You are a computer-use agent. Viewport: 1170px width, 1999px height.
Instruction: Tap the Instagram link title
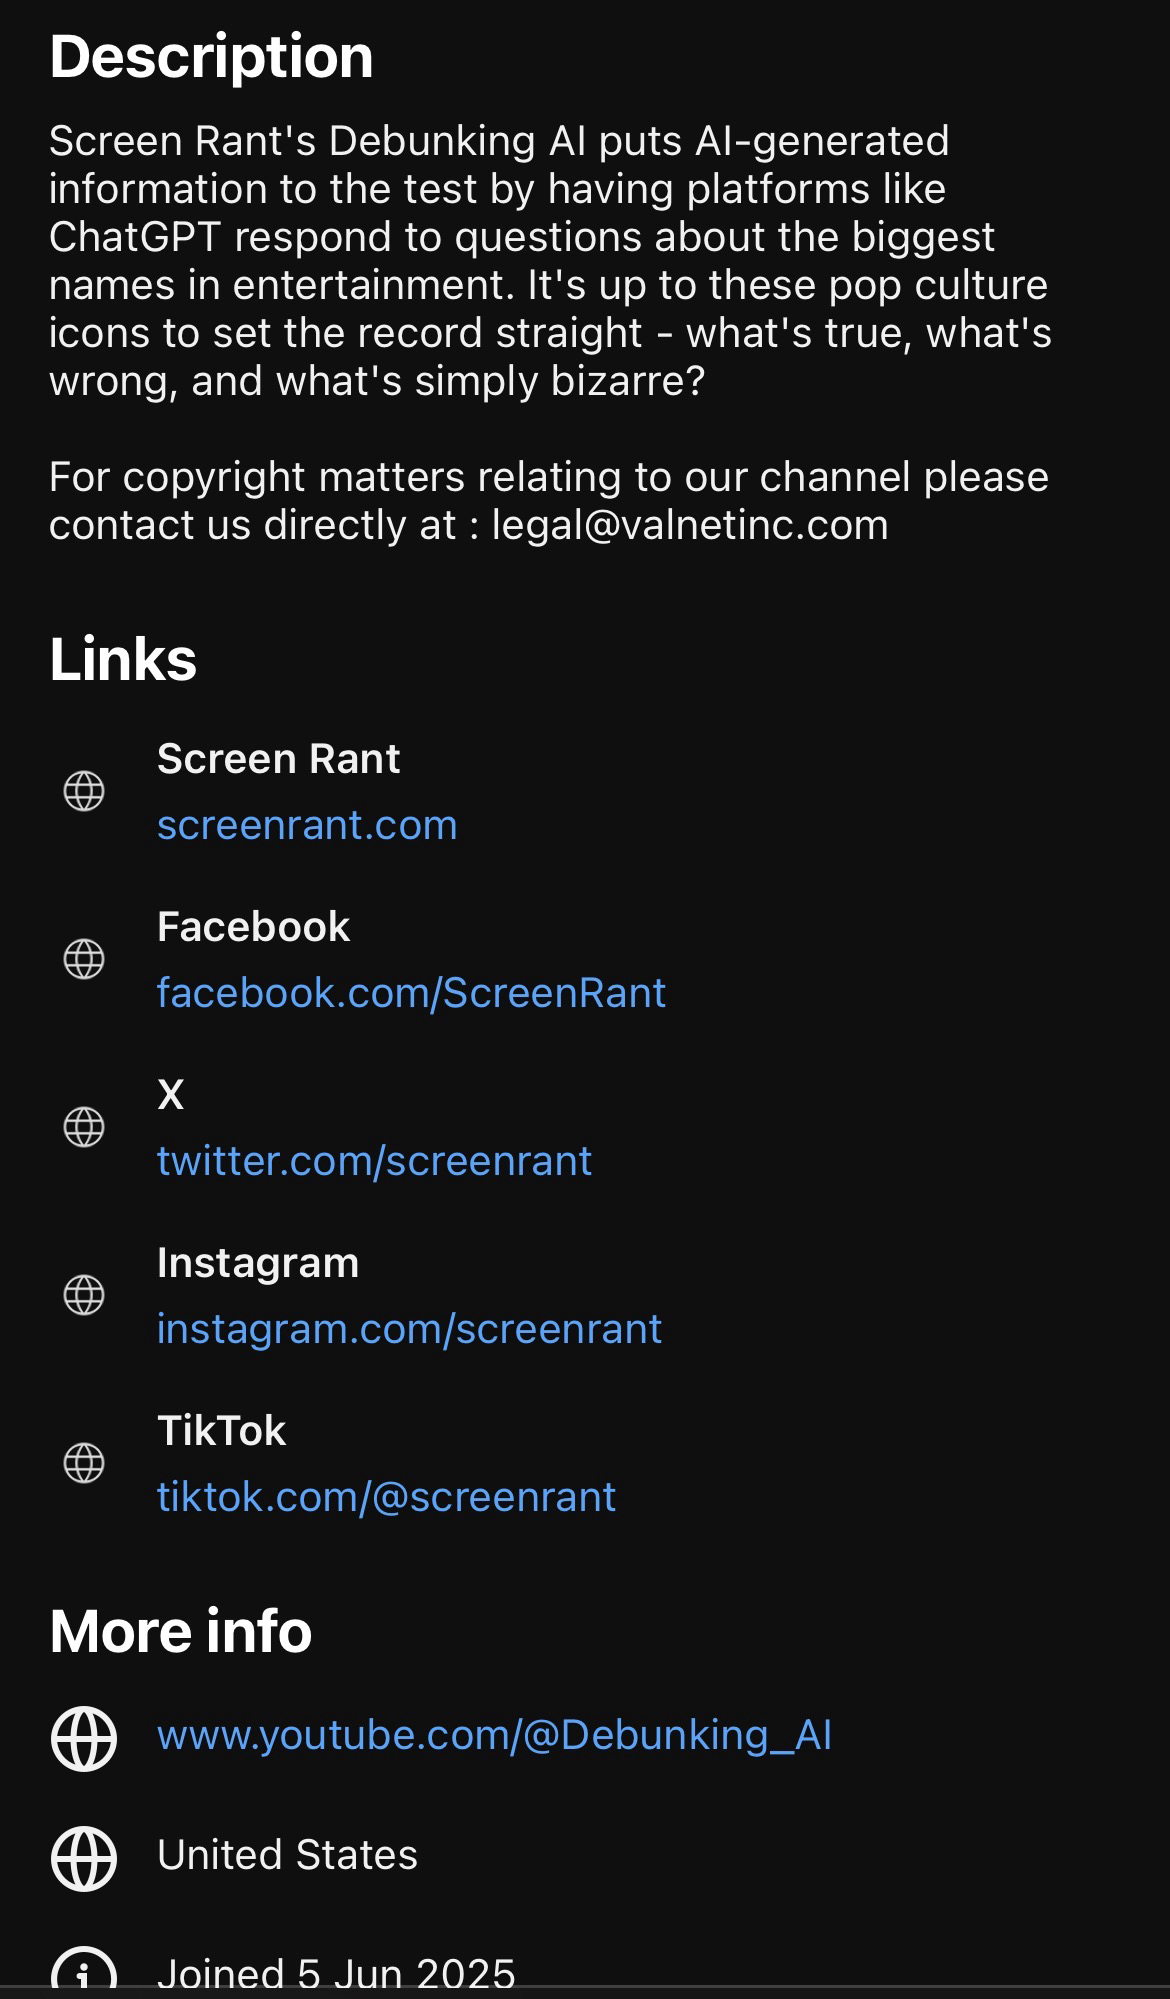(x=258, y=1263)
